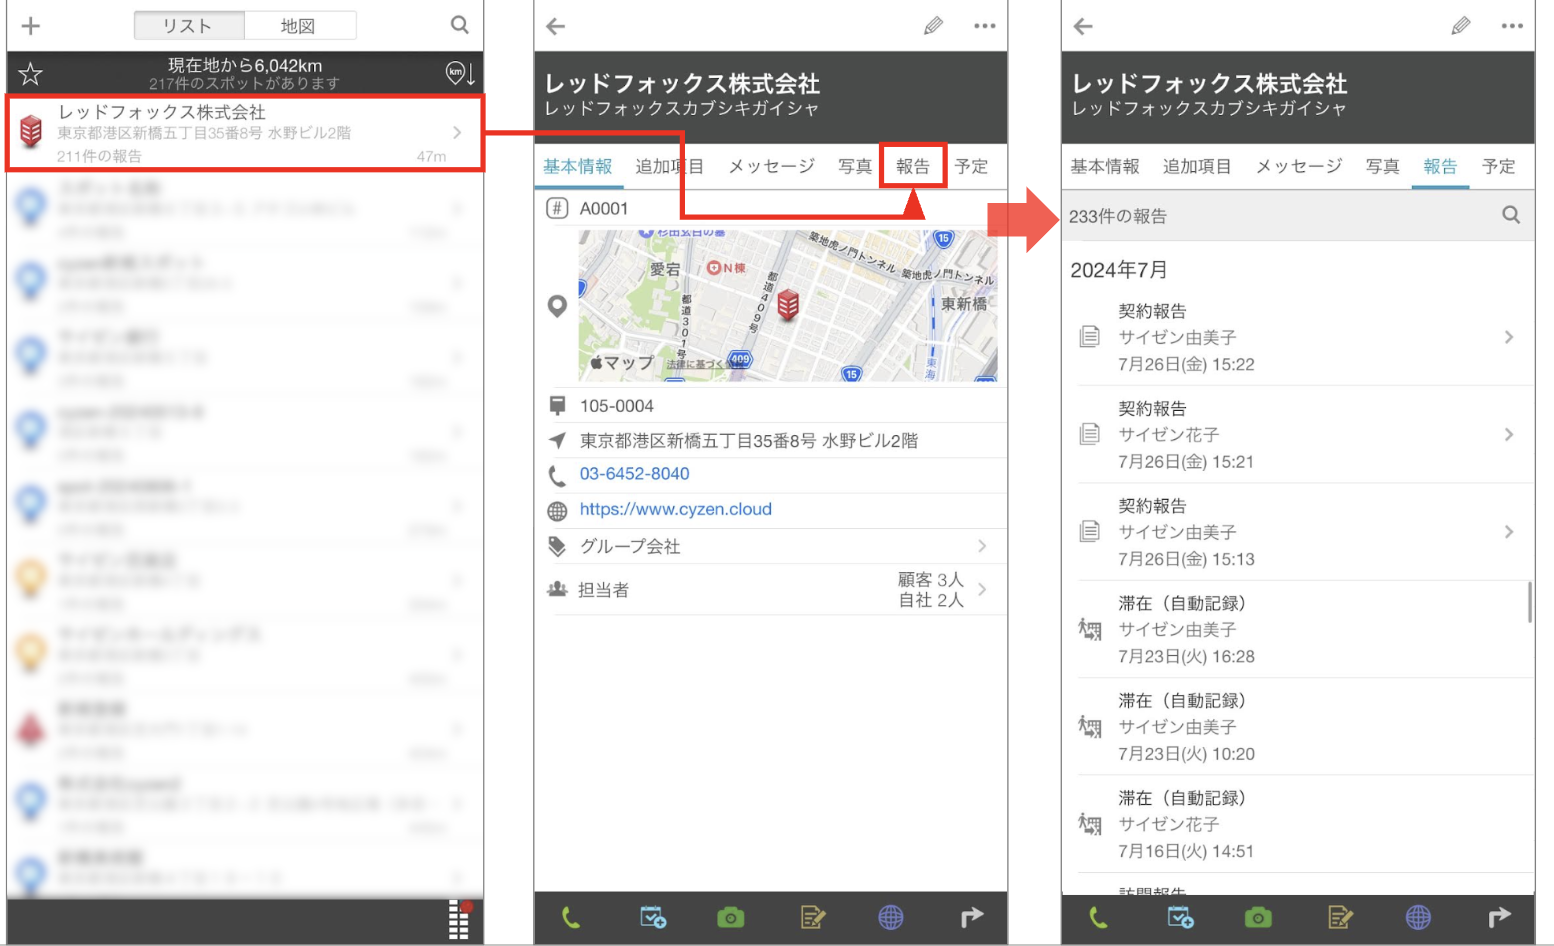
Task: Select the 追加項目 tab on right screen
Action: pos(1197,166)
